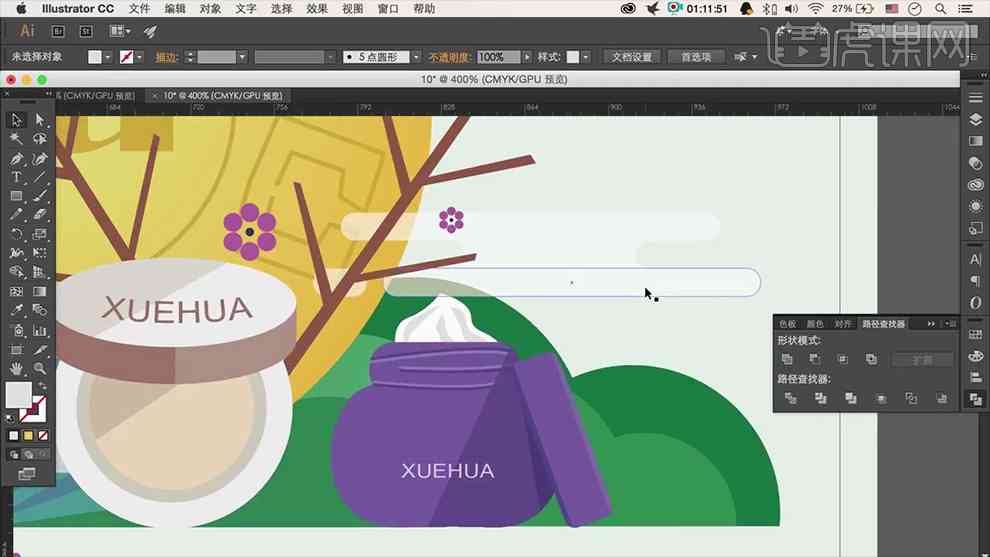Change the screen mode button
Viewport: 990px width, 557px height.
point(27,474)
